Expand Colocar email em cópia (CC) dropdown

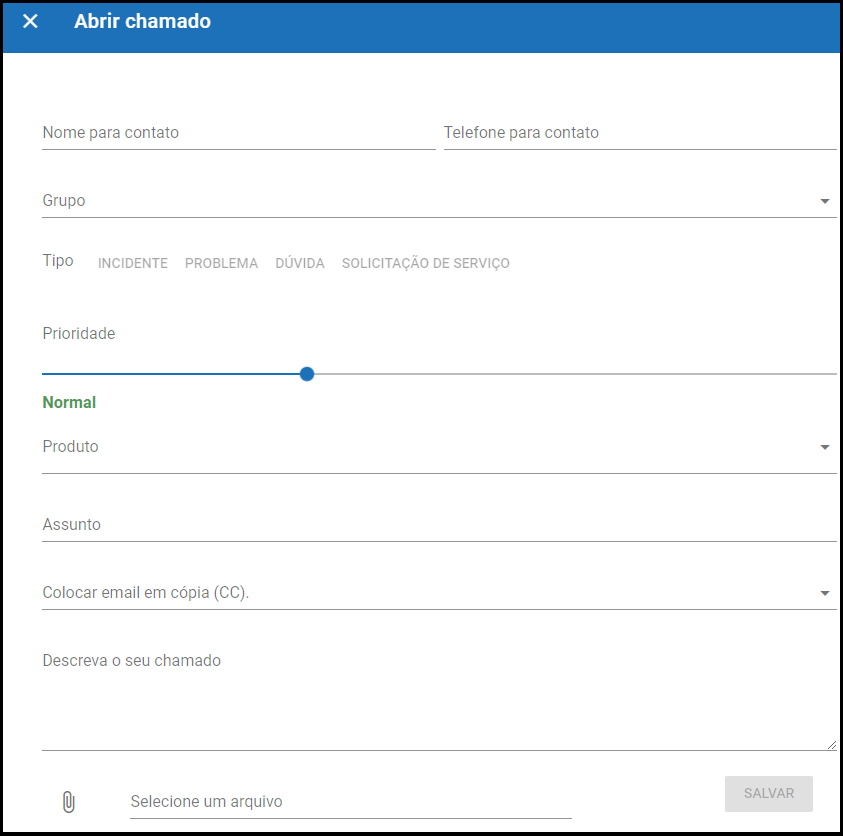coord(439,593)
